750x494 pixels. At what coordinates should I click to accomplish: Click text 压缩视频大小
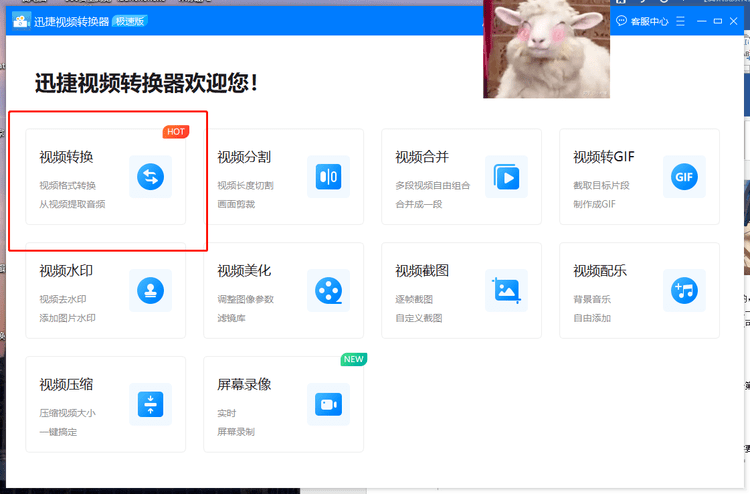coord(67,413)
